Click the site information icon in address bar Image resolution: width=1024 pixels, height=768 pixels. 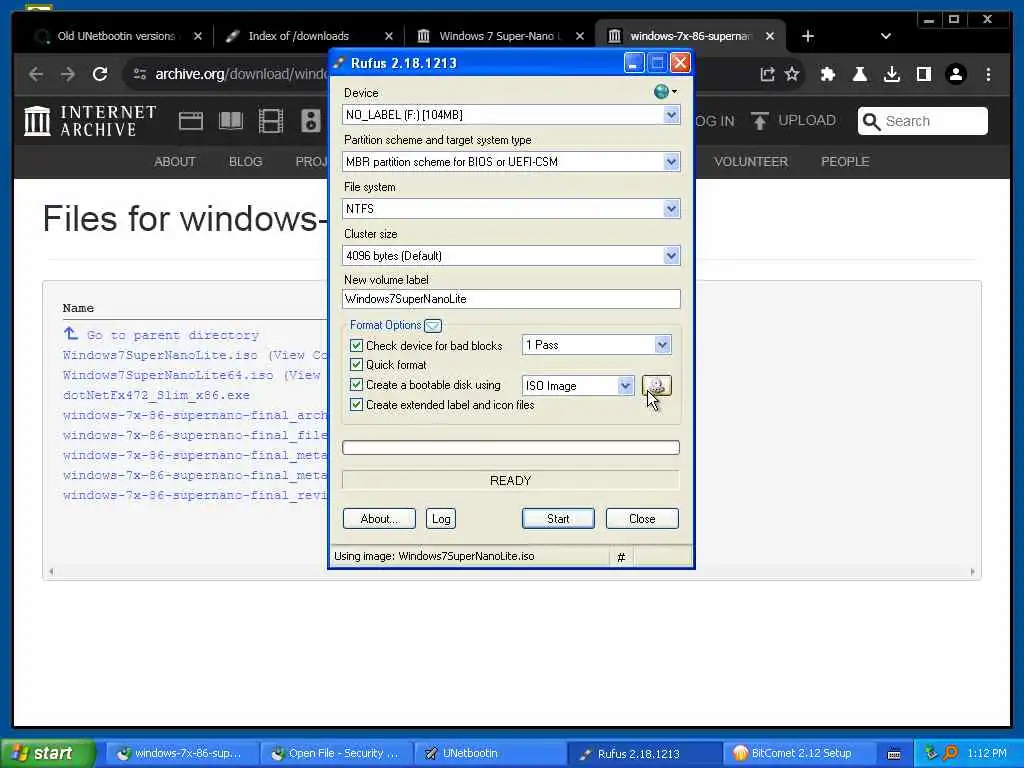click(140, 74)
